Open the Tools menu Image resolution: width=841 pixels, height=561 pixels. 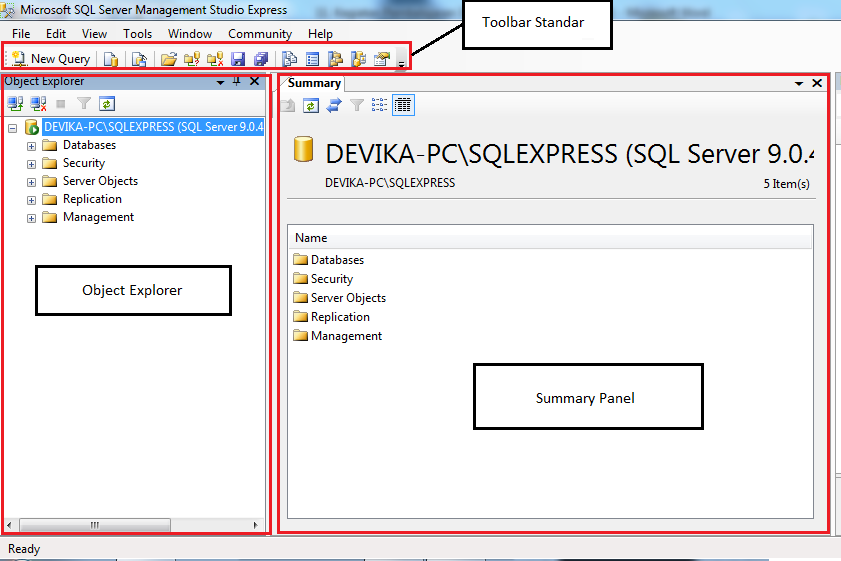137,34
